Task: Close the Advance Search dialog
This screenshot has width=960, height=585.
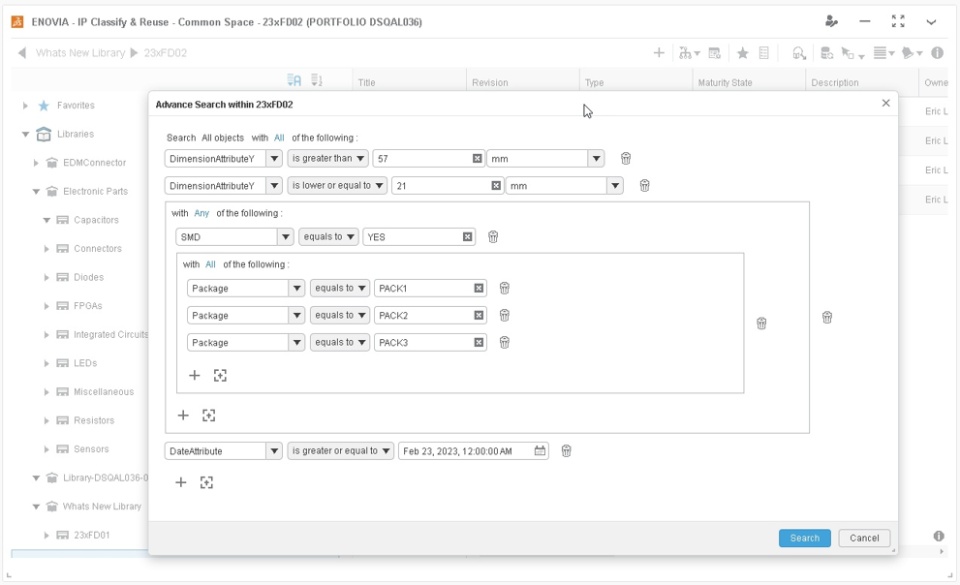Action: click(x=885, y=103)
